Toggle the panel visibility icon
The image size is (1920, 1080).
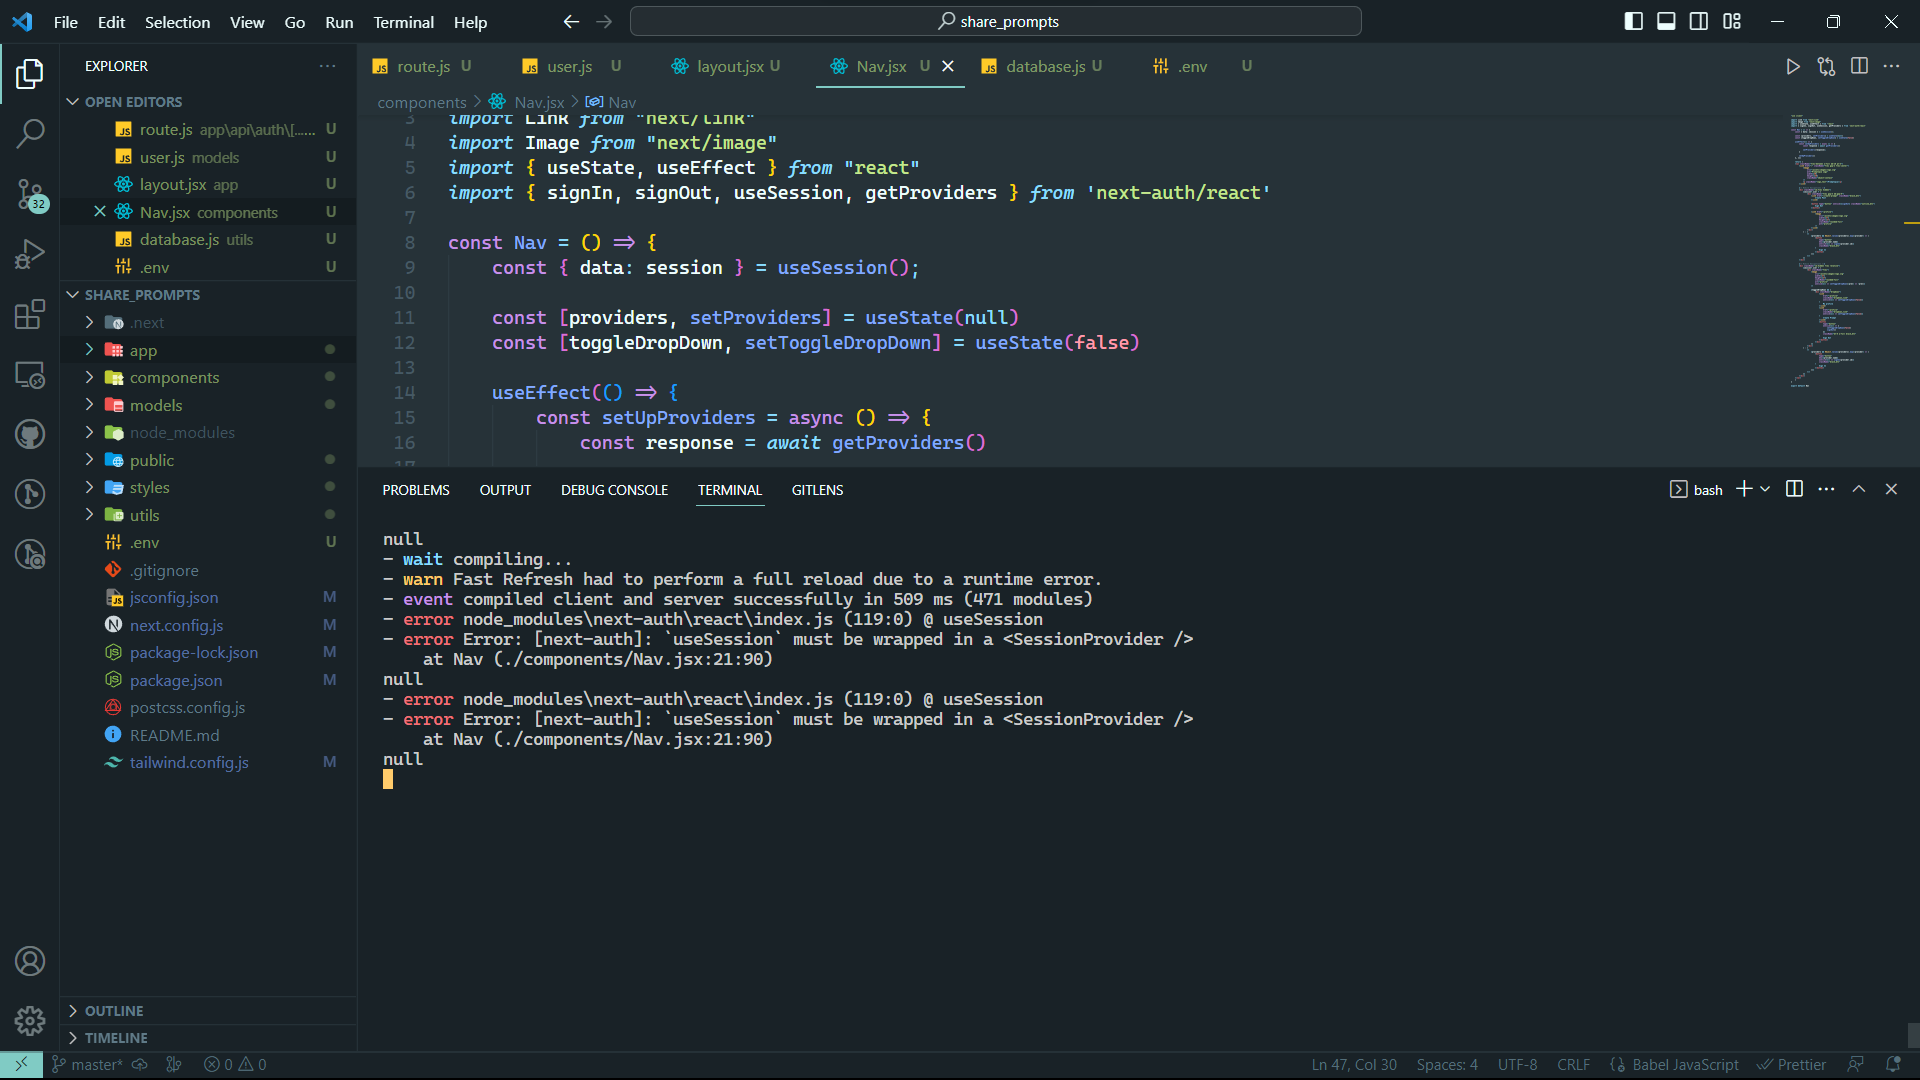1666,20
